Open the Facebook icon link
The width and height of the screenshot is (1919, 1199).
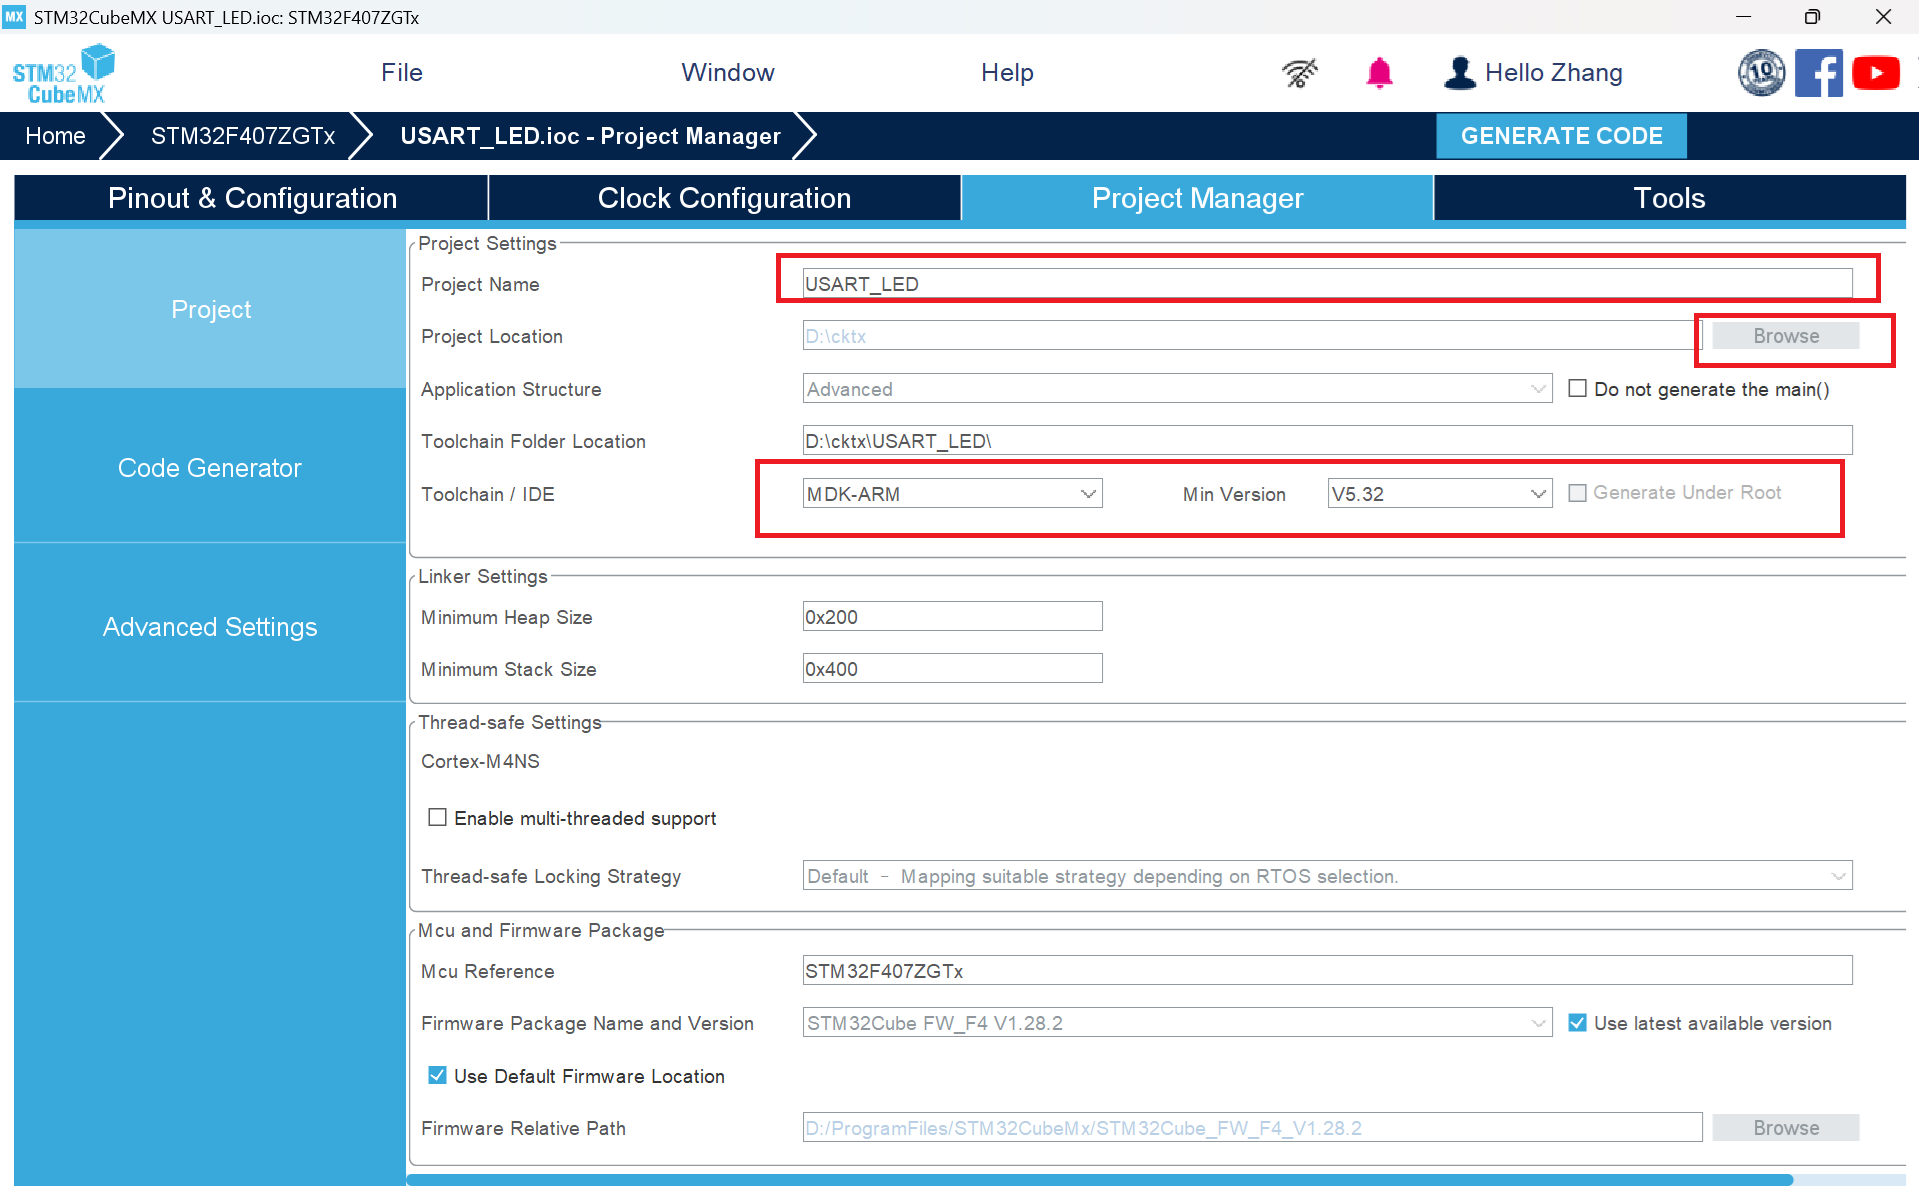[x=1819, y=73]
